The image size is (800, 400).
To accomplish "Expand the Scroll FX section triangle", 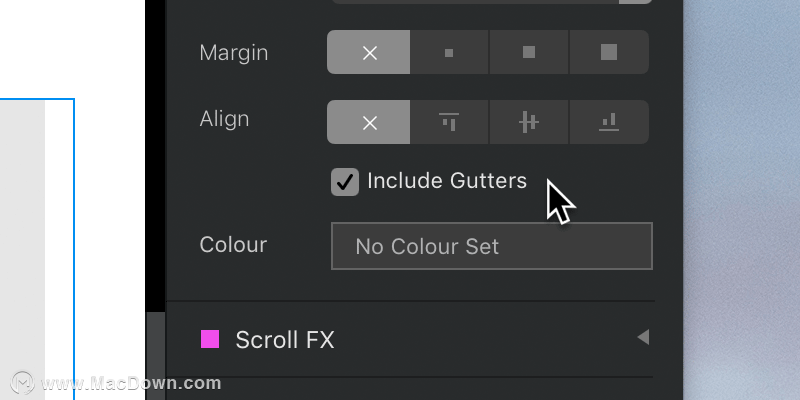I will [643, 337].
